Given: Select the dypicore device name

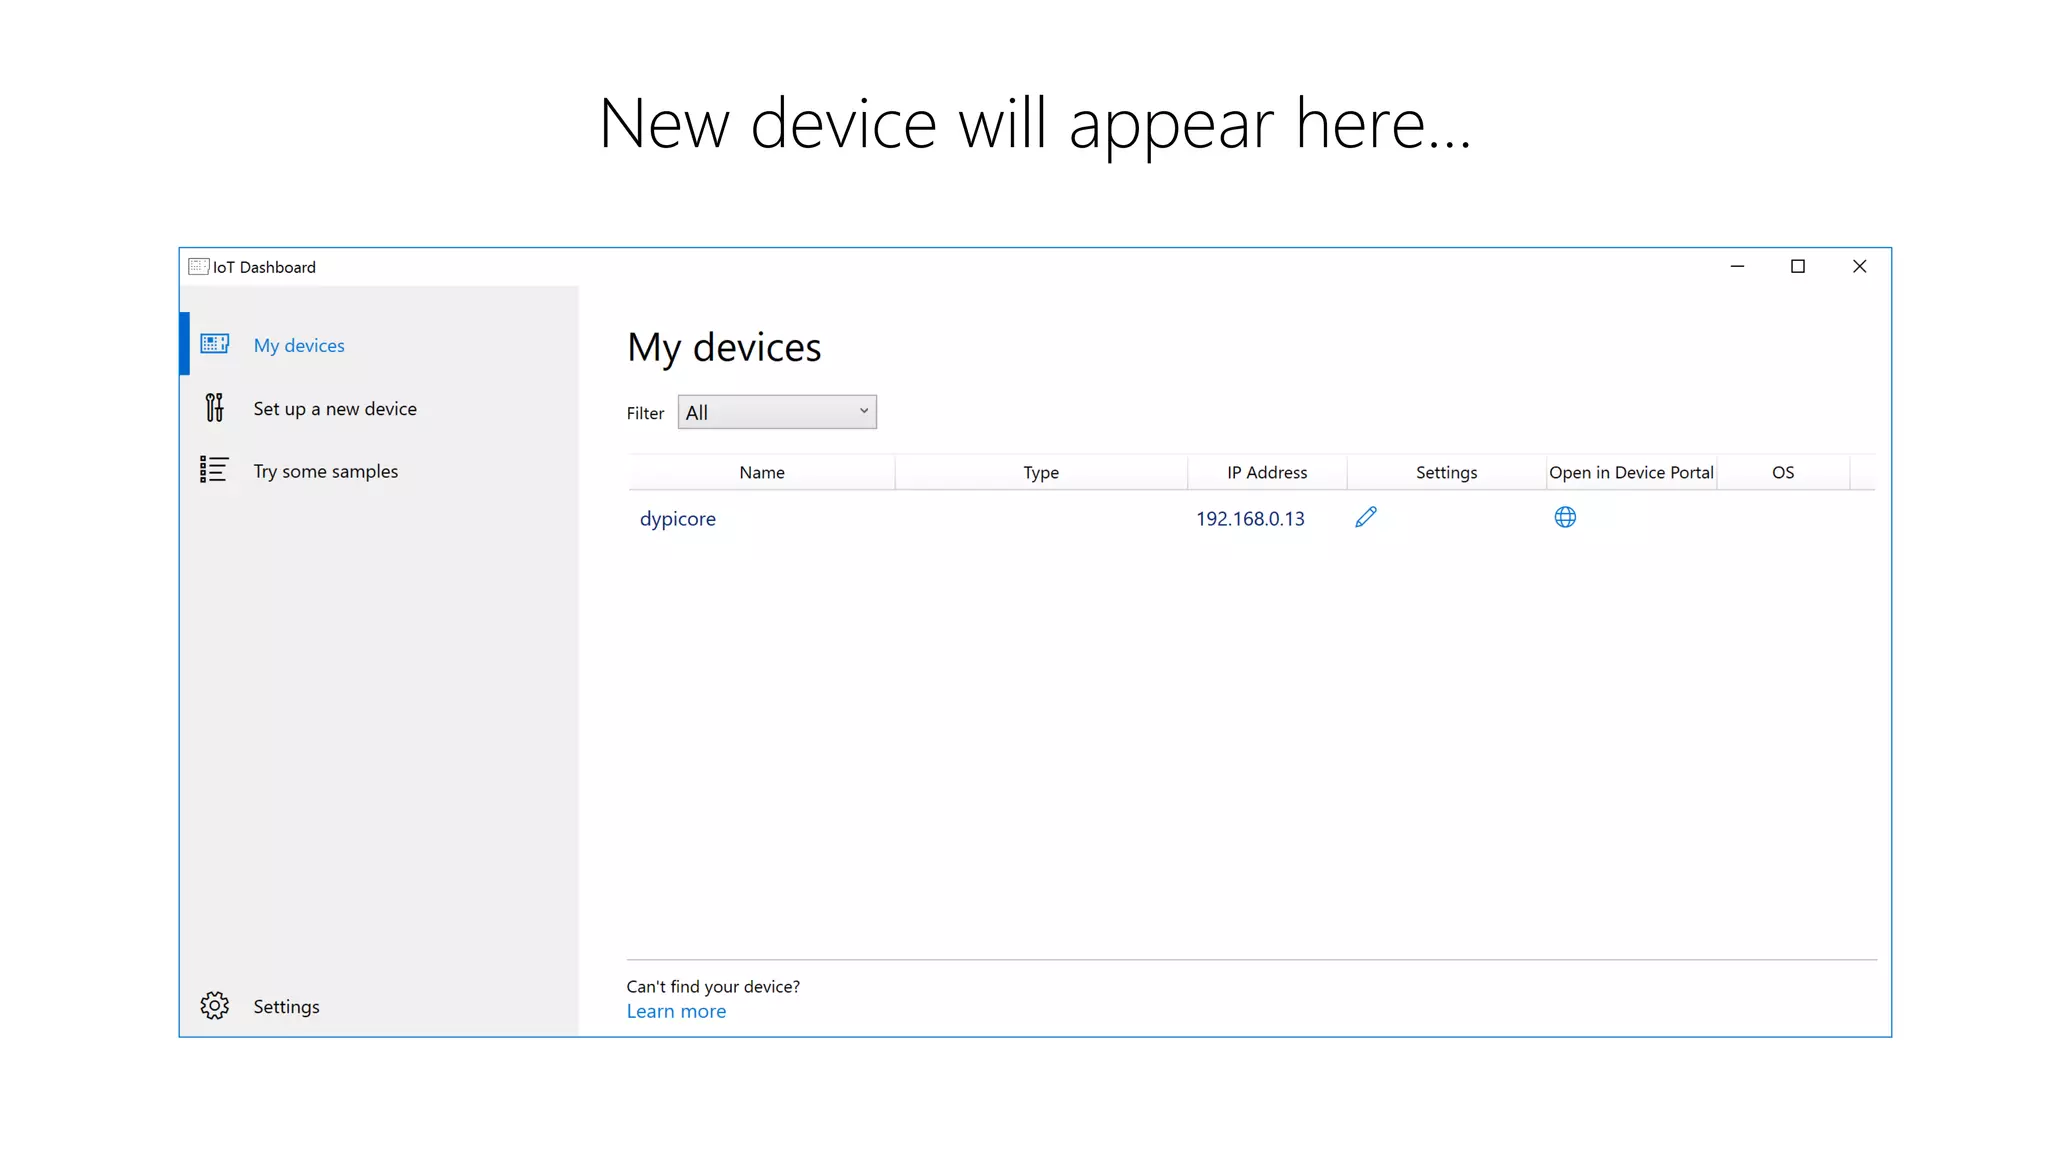Looking at the screenshot, I should [678, 518].
